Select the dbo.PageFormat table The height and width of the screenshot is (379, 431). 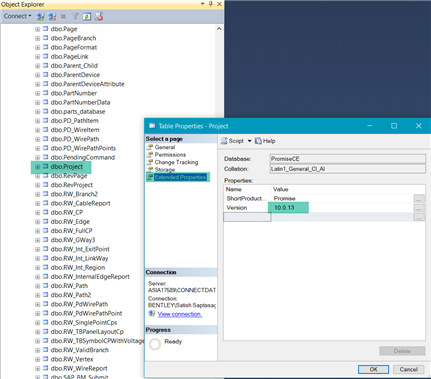[74, 47]
